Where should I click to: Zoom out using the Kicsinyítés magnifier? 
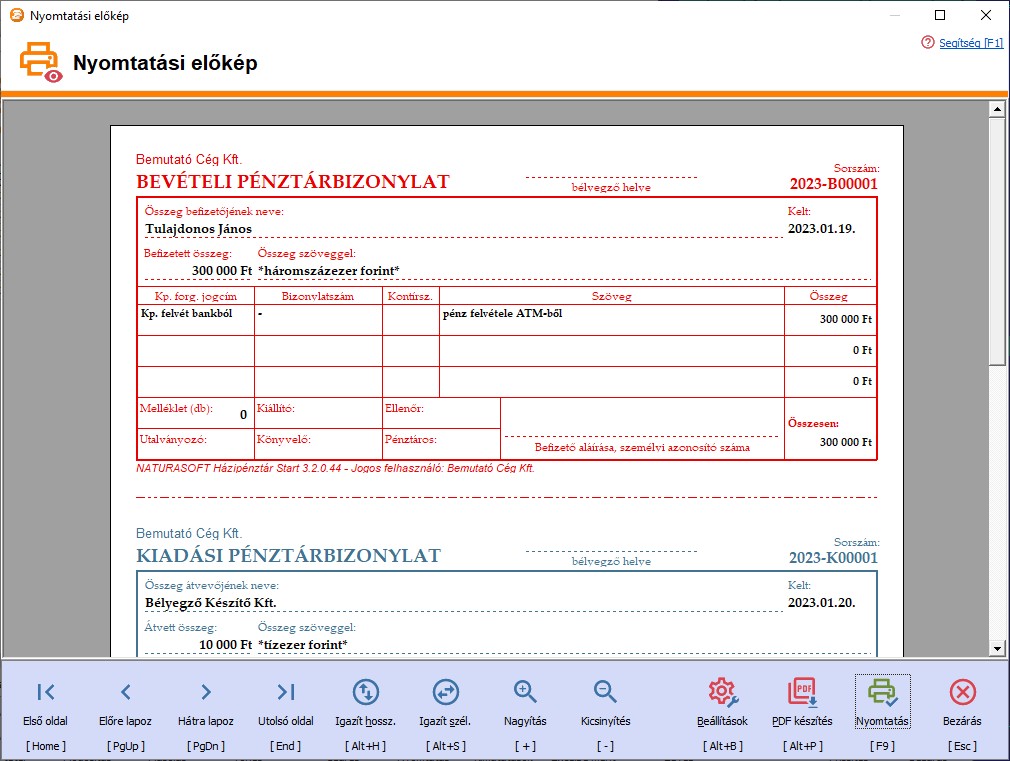point(604,692)
